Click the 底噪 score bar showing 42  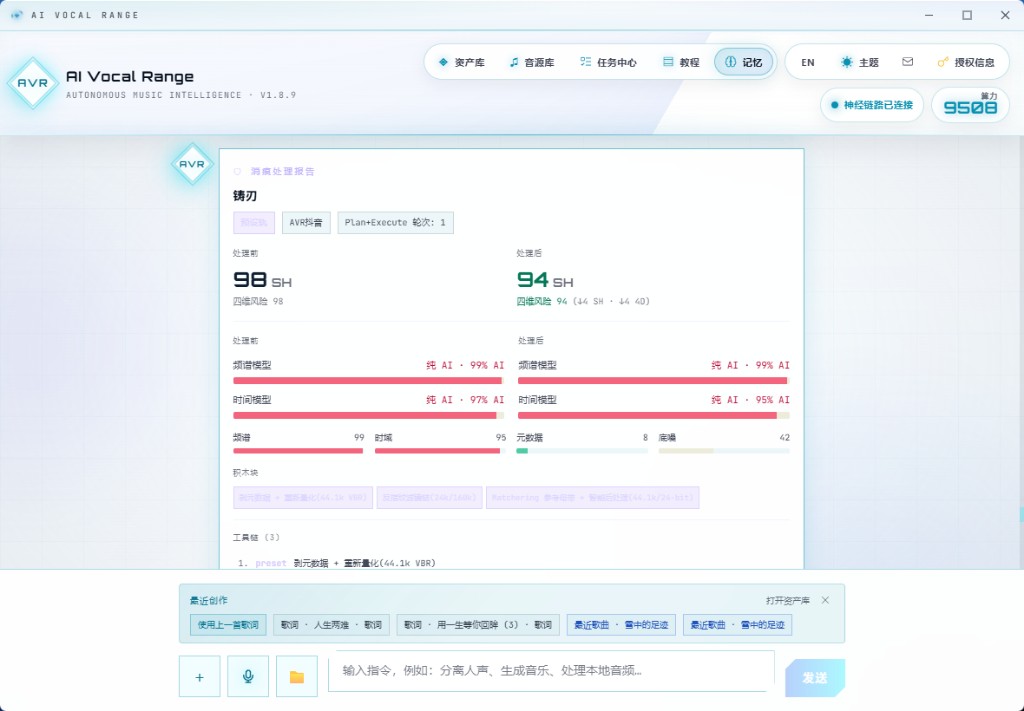724,450
